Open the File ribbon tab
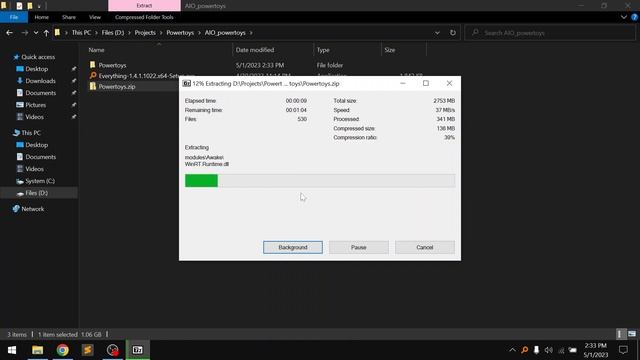Image resolution: width=640 pixels, height=360 pixels. (14, 17)
